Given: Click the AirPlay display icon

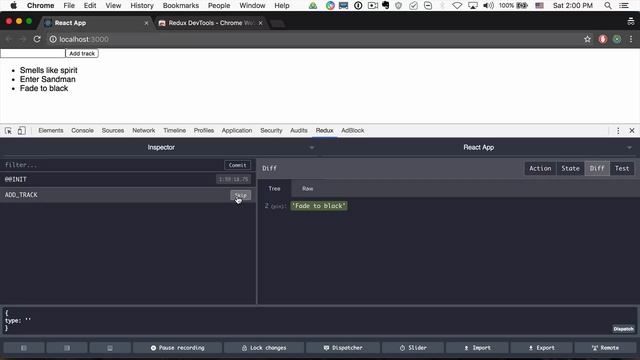Looking at the screenshot, I should click(473, 5).
